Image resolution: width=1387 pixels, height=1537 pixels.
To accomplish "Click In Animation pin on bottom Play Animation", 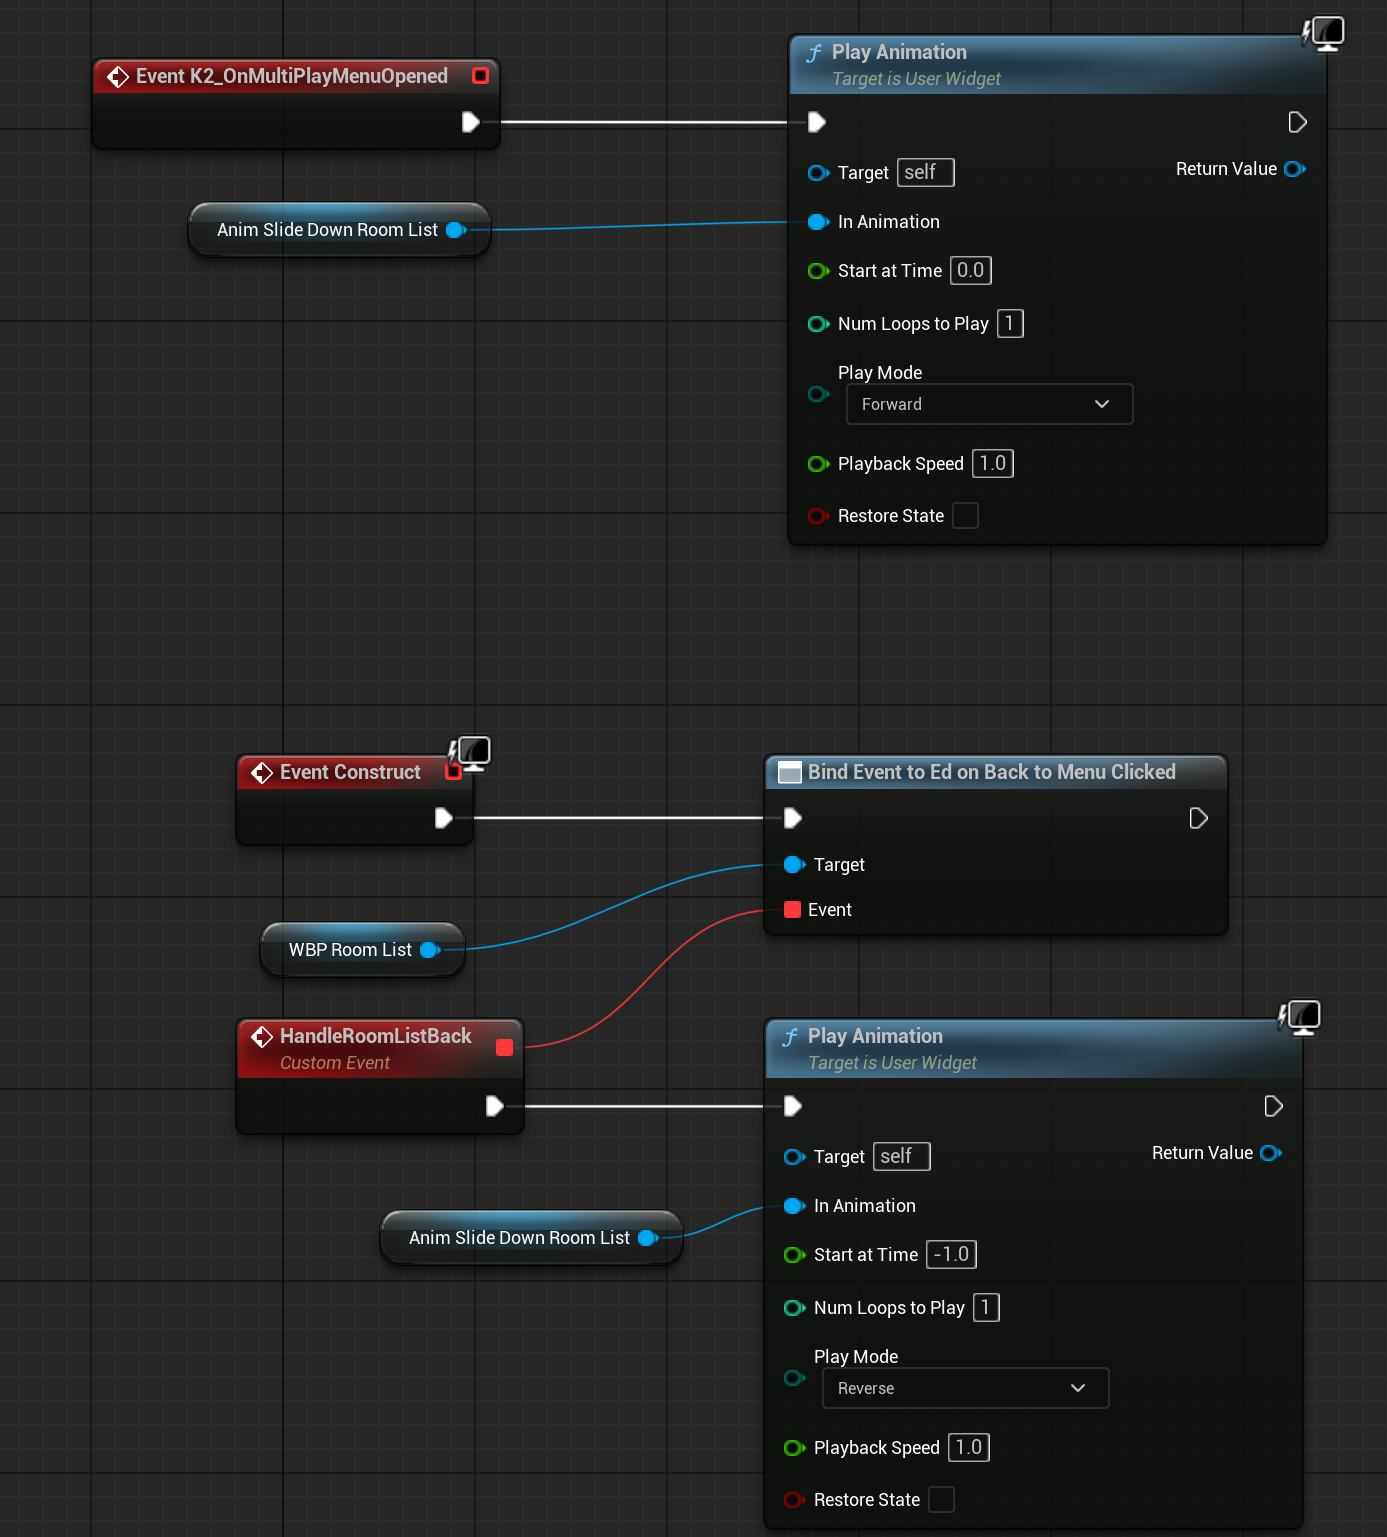I will click(x=794, y=1206).
